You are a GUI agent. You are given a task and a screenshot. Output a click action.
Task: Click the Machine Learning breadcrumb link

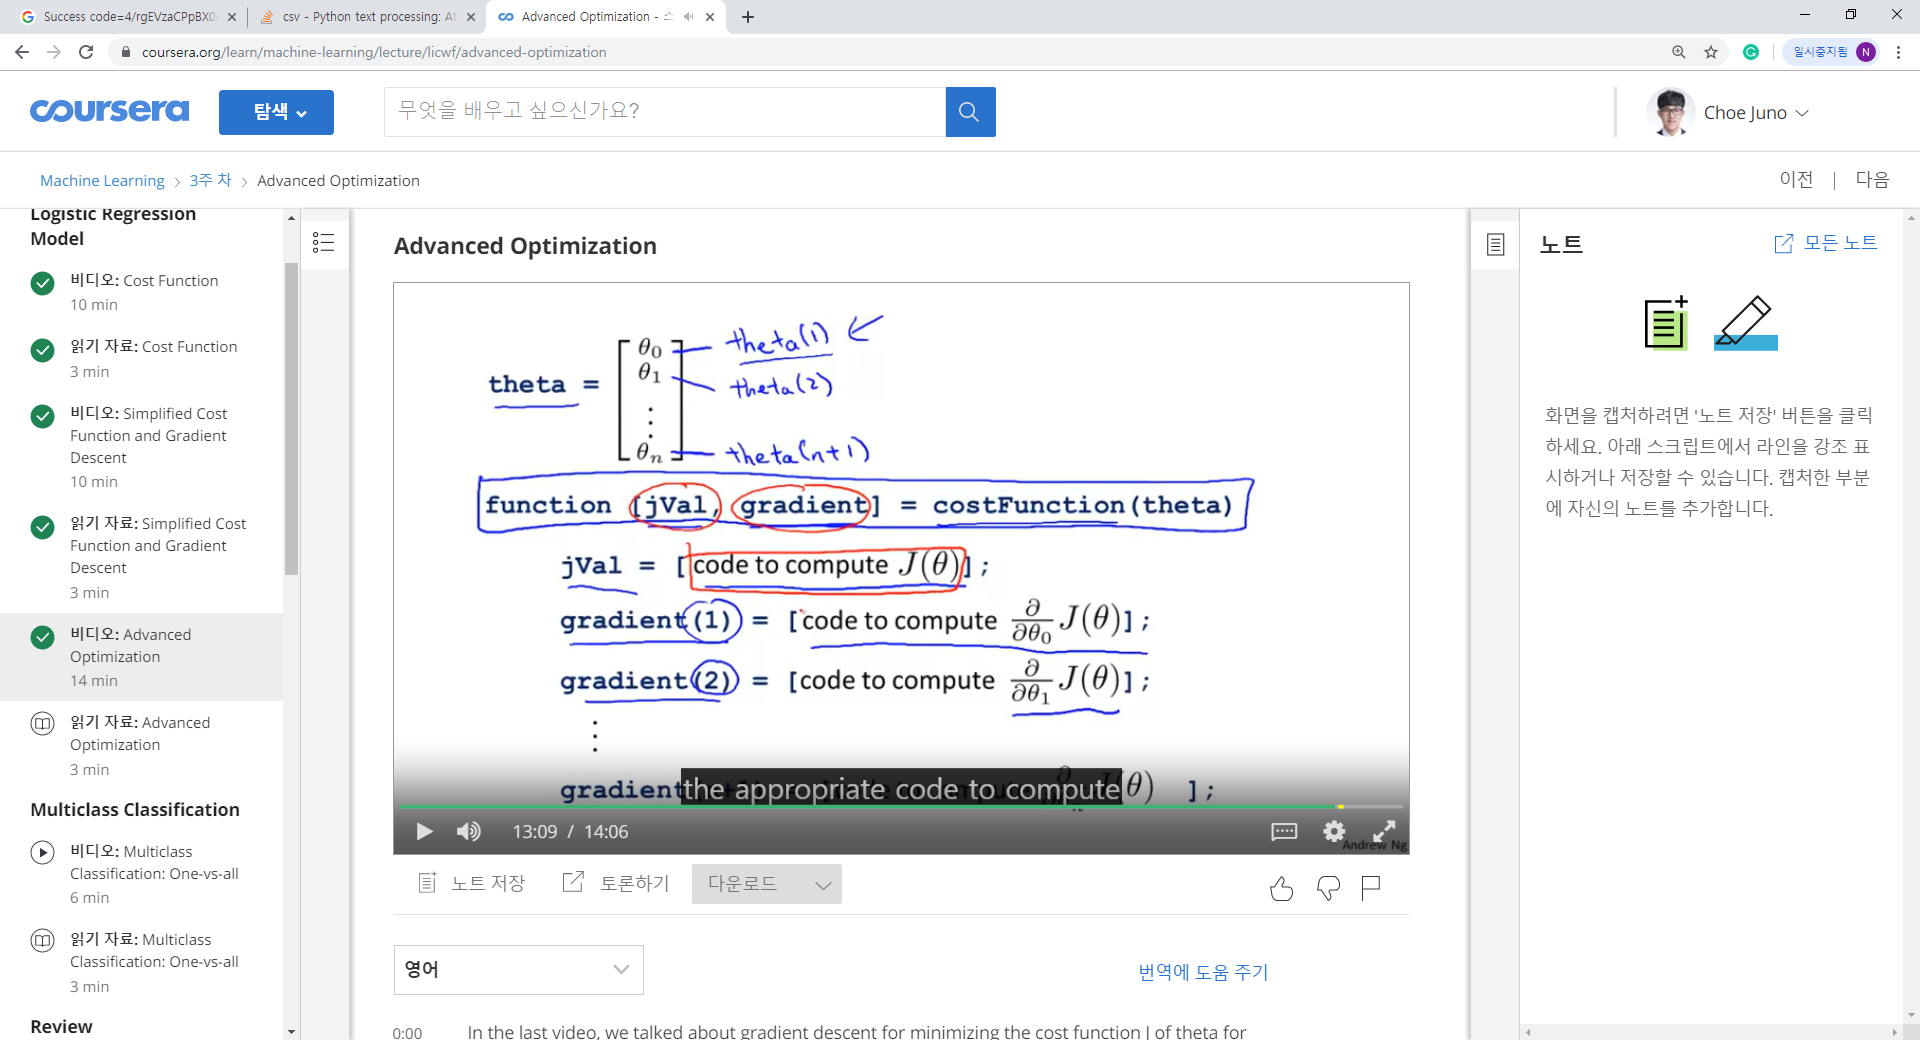click(x=102, y=180)
